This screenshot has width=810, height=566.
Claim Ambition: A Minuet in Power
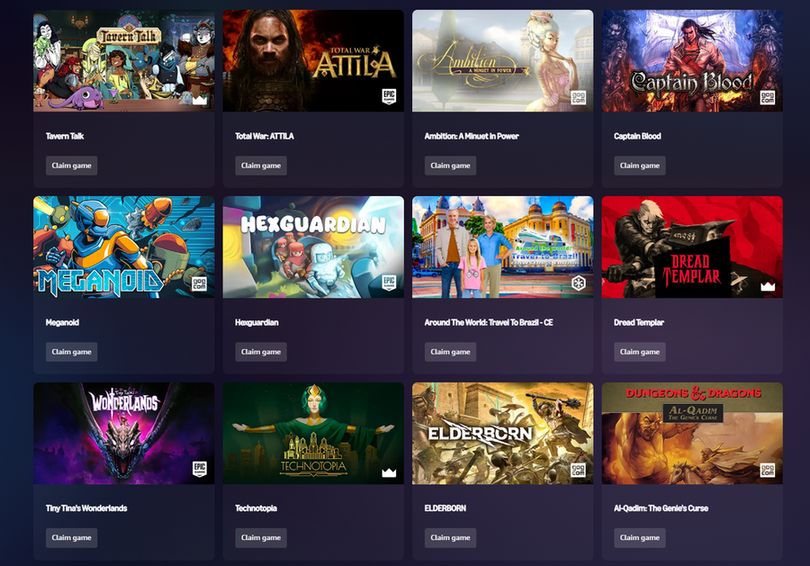coord(450,166)
